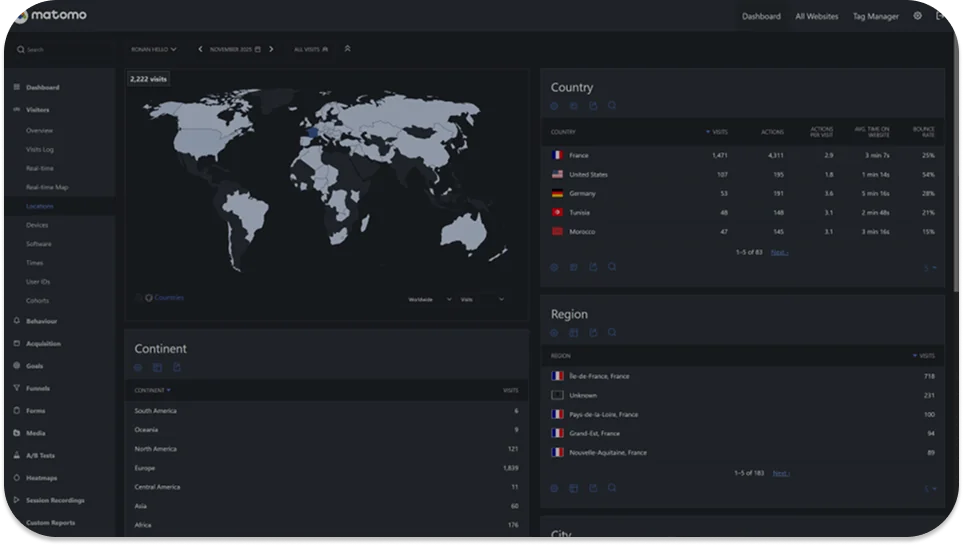Viewport: 963px width, 545px height.
Task: Sort Country table by ACTIONS column
Action: (772, 132)
